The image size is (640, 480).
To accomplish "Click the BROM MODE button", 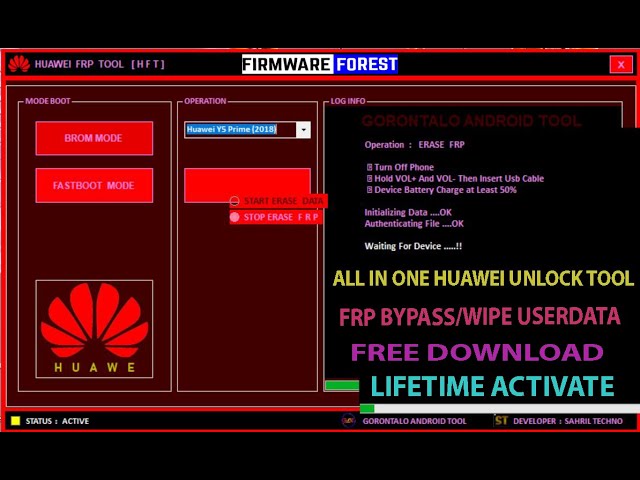I will coord(94,138).
